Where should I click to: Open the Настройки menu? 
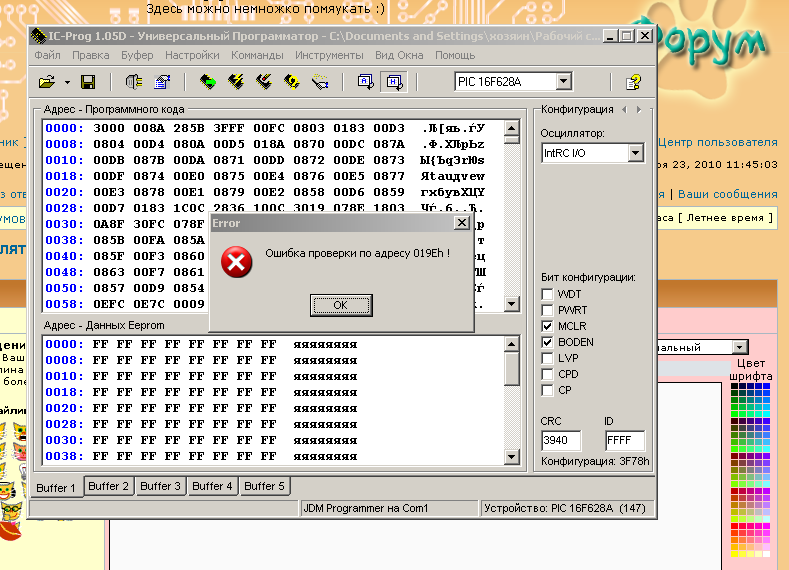pos(192,55)
